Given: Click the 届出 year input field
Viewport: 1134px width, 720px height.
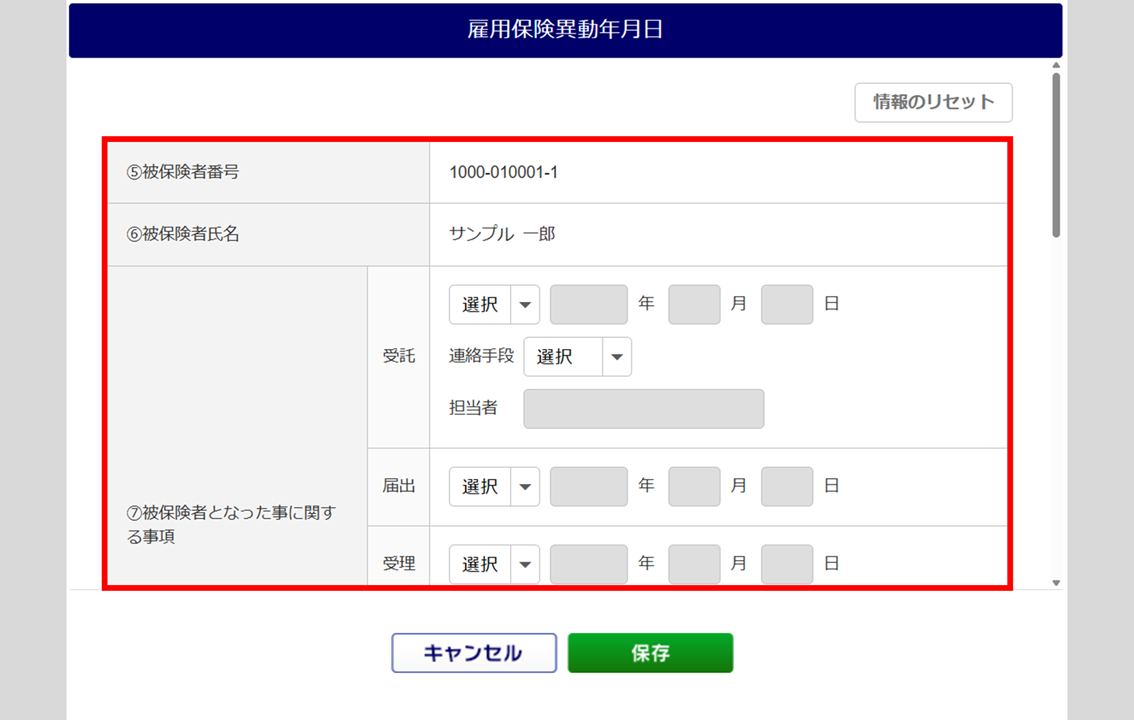Looking at the screenshot, I should tap(588, 487).
